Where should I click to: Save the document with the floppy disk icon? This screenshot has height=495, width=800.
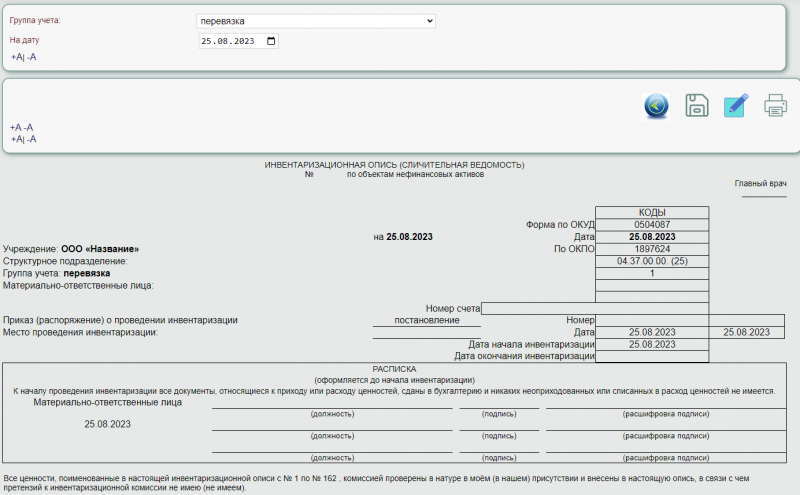pyautogui.click(x=697, y=105)
